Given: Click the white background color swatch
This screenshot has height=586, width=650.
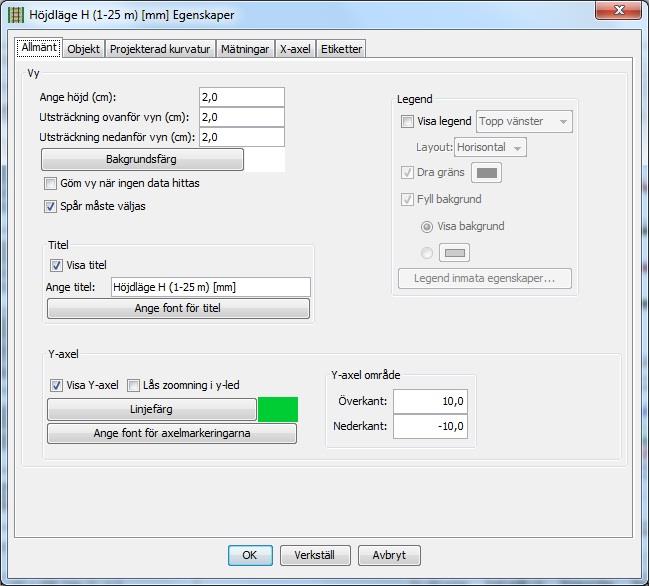Looking at the screenshot, I should coord(264,160).
